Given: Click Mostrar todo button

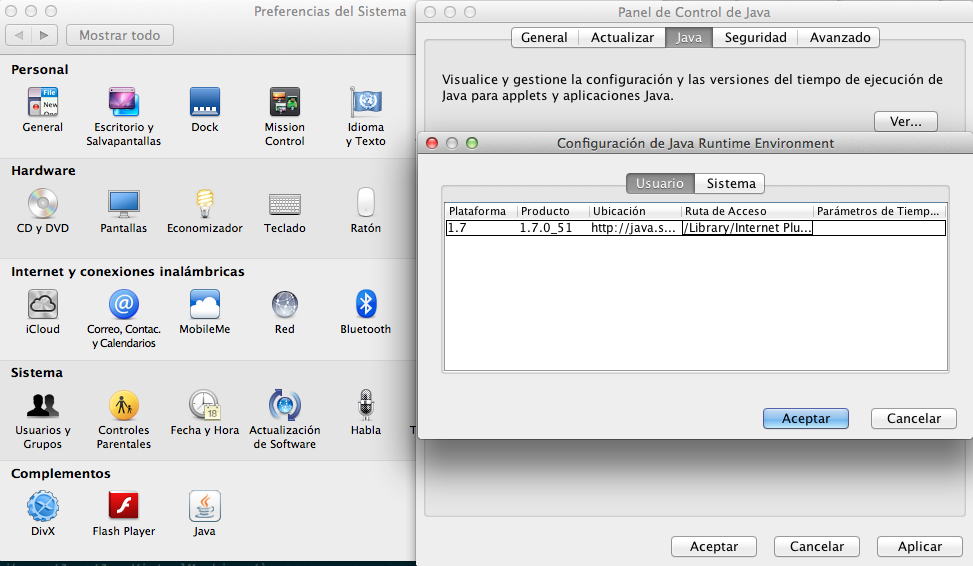Looking at the screenshot, I should click(x=120, y=35).
